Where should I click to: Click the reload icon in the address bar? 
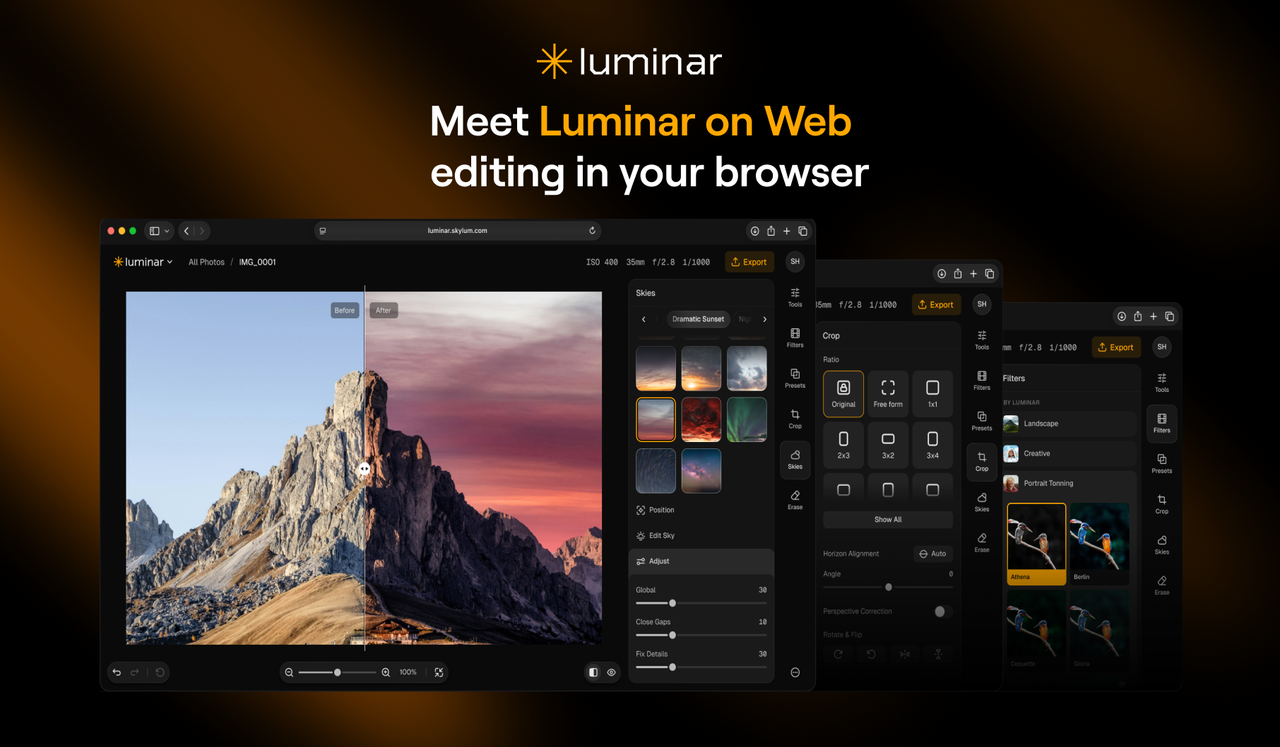click(x=592, y=231)
